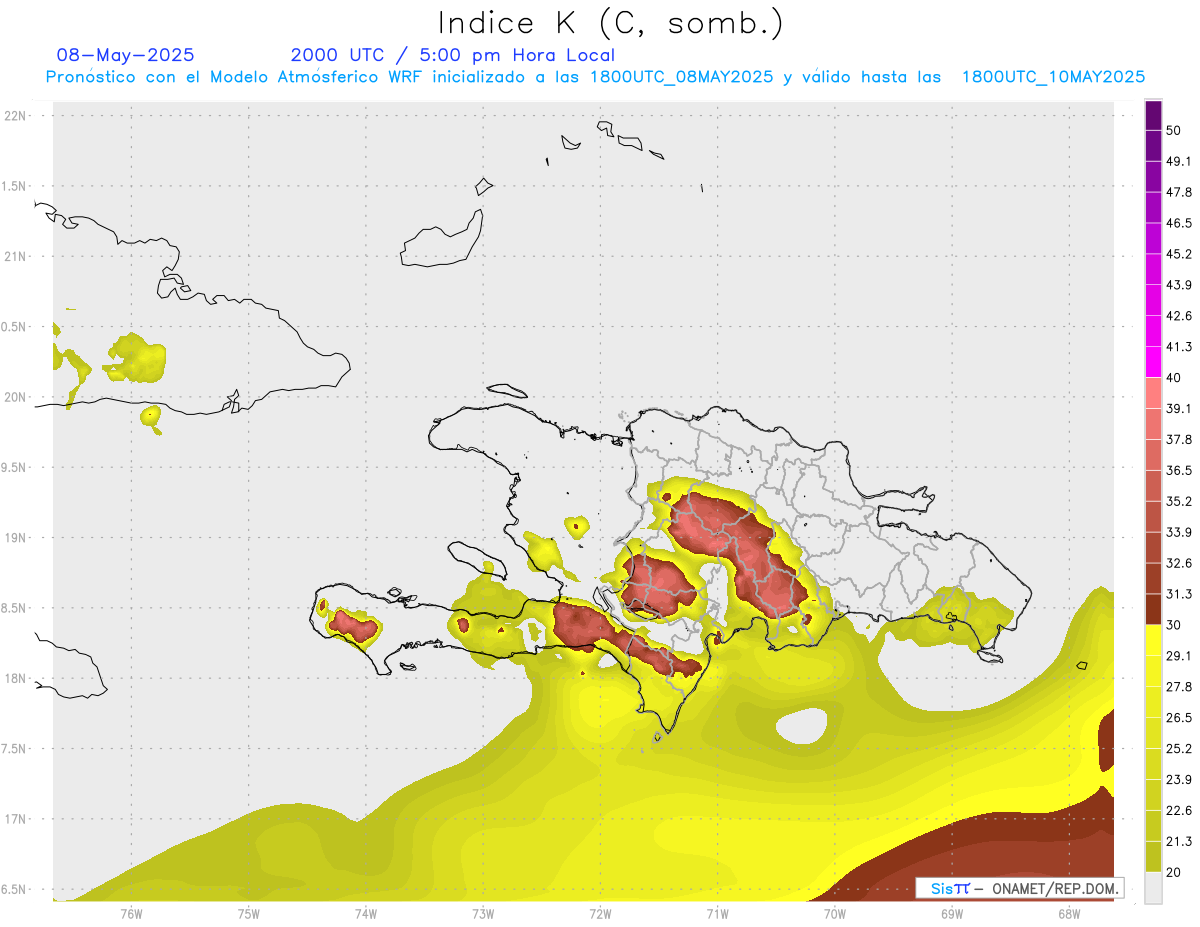Click the legend value '35.2'
1200x927 pixels.
pyautogui.click(x=1178, y=501)
